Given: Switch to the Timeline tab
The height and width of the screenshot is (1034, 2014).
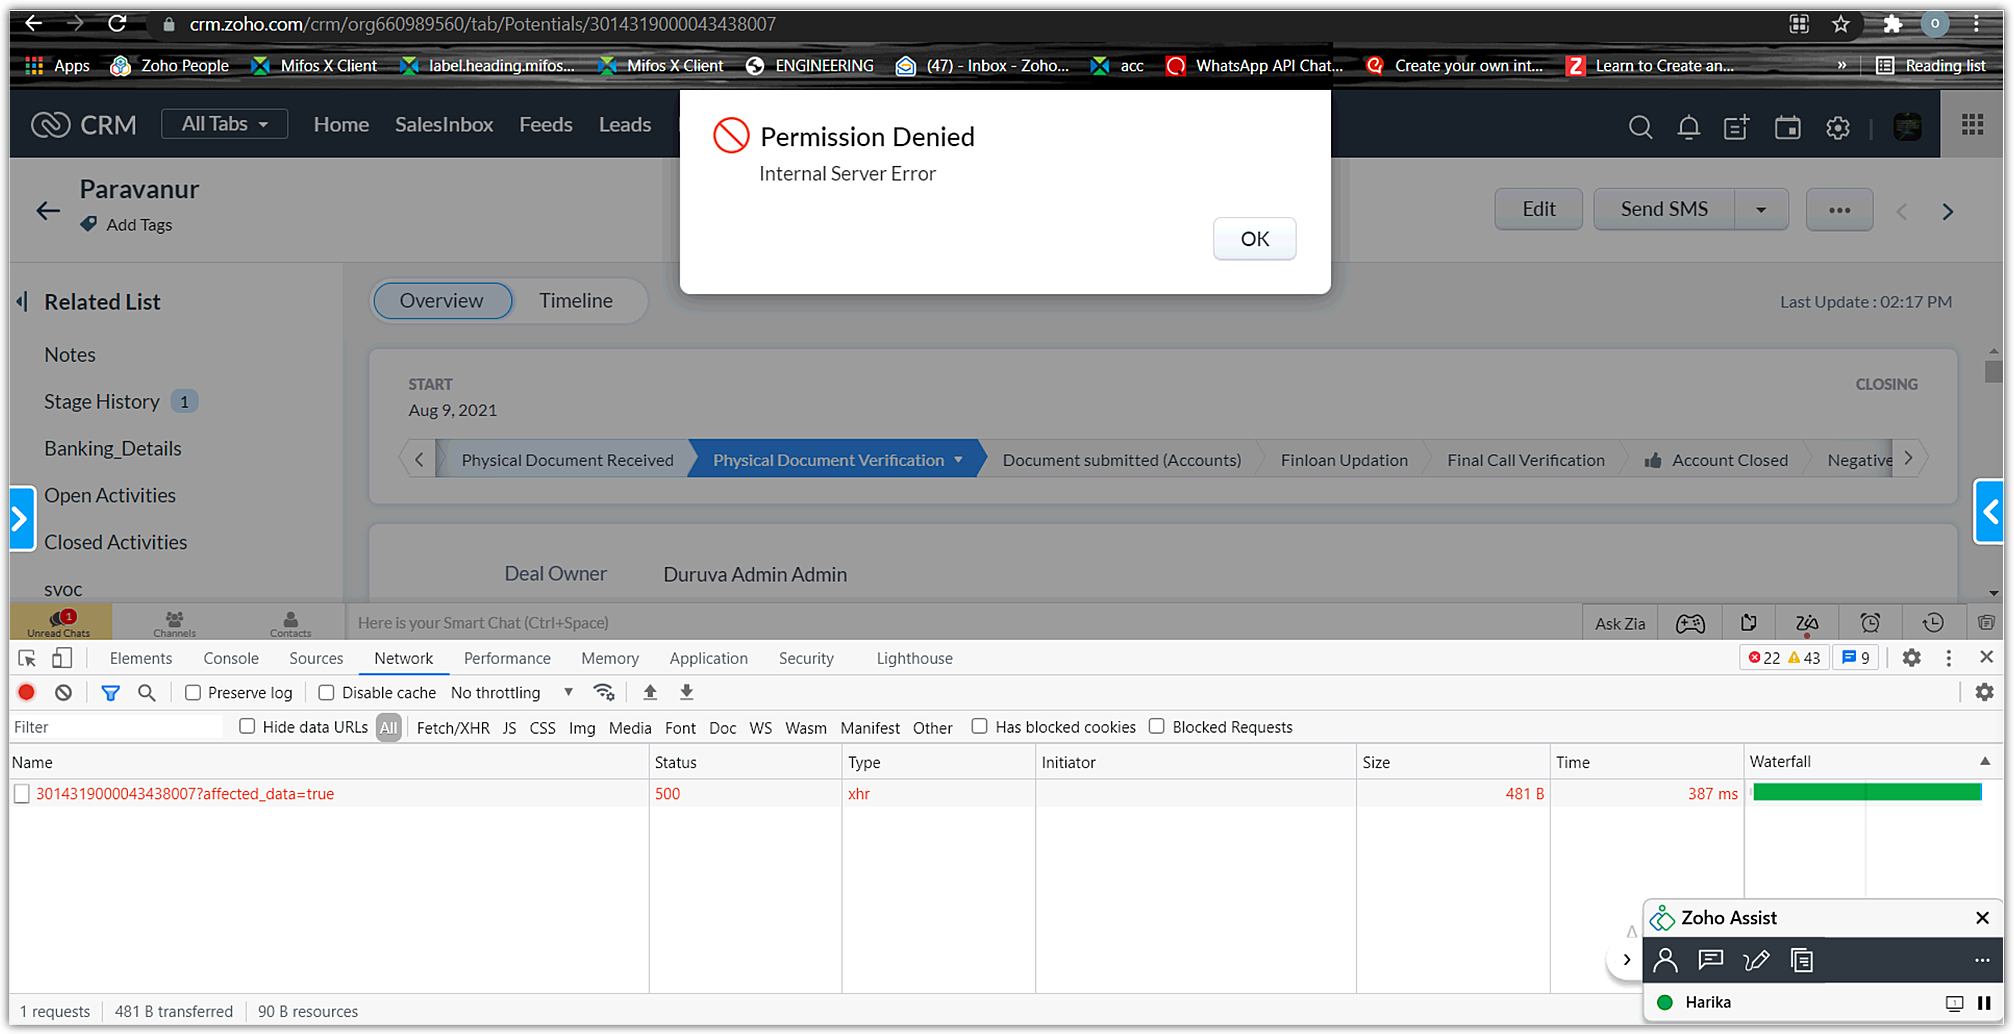Looking at the screenshot, I should [x=575, y=300].
